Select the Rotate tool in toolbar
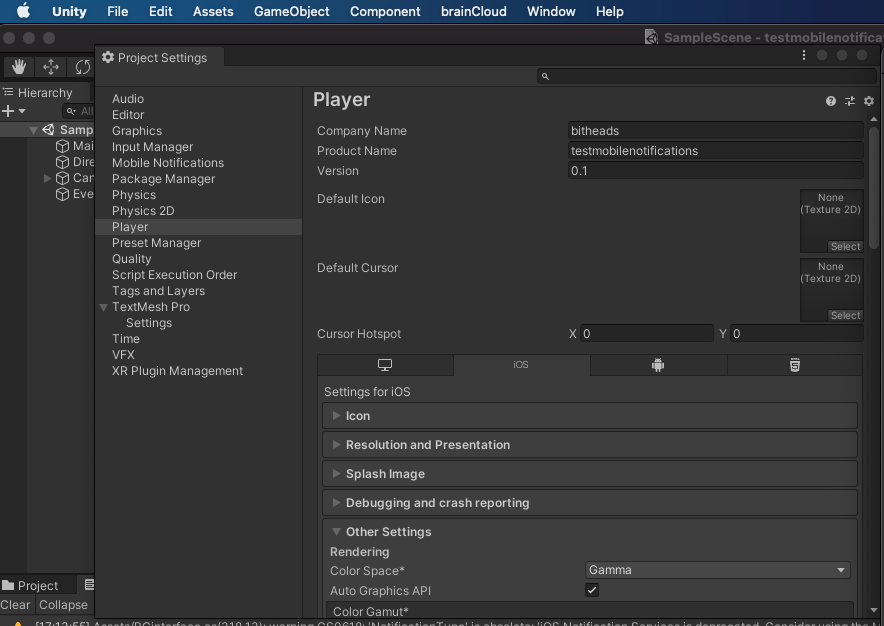The width and height of the screenshot is (884, 626). pyautogui.click(x=82, y=67)
